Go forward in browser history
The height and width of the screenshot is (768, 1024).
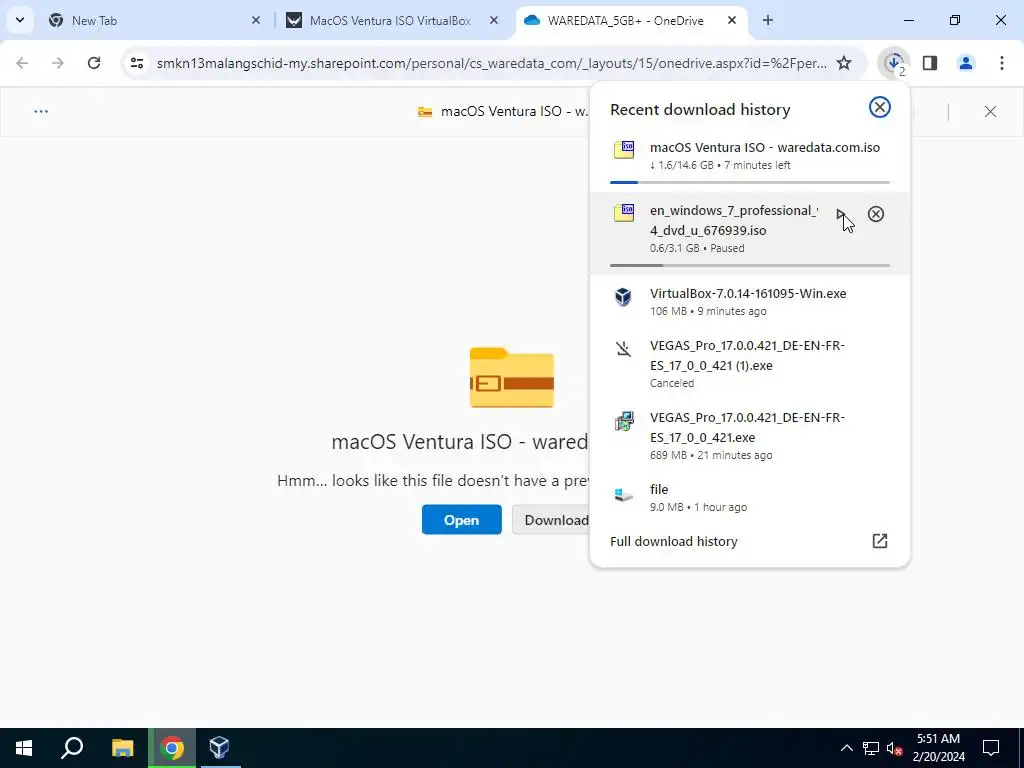(x=58, y=63)
